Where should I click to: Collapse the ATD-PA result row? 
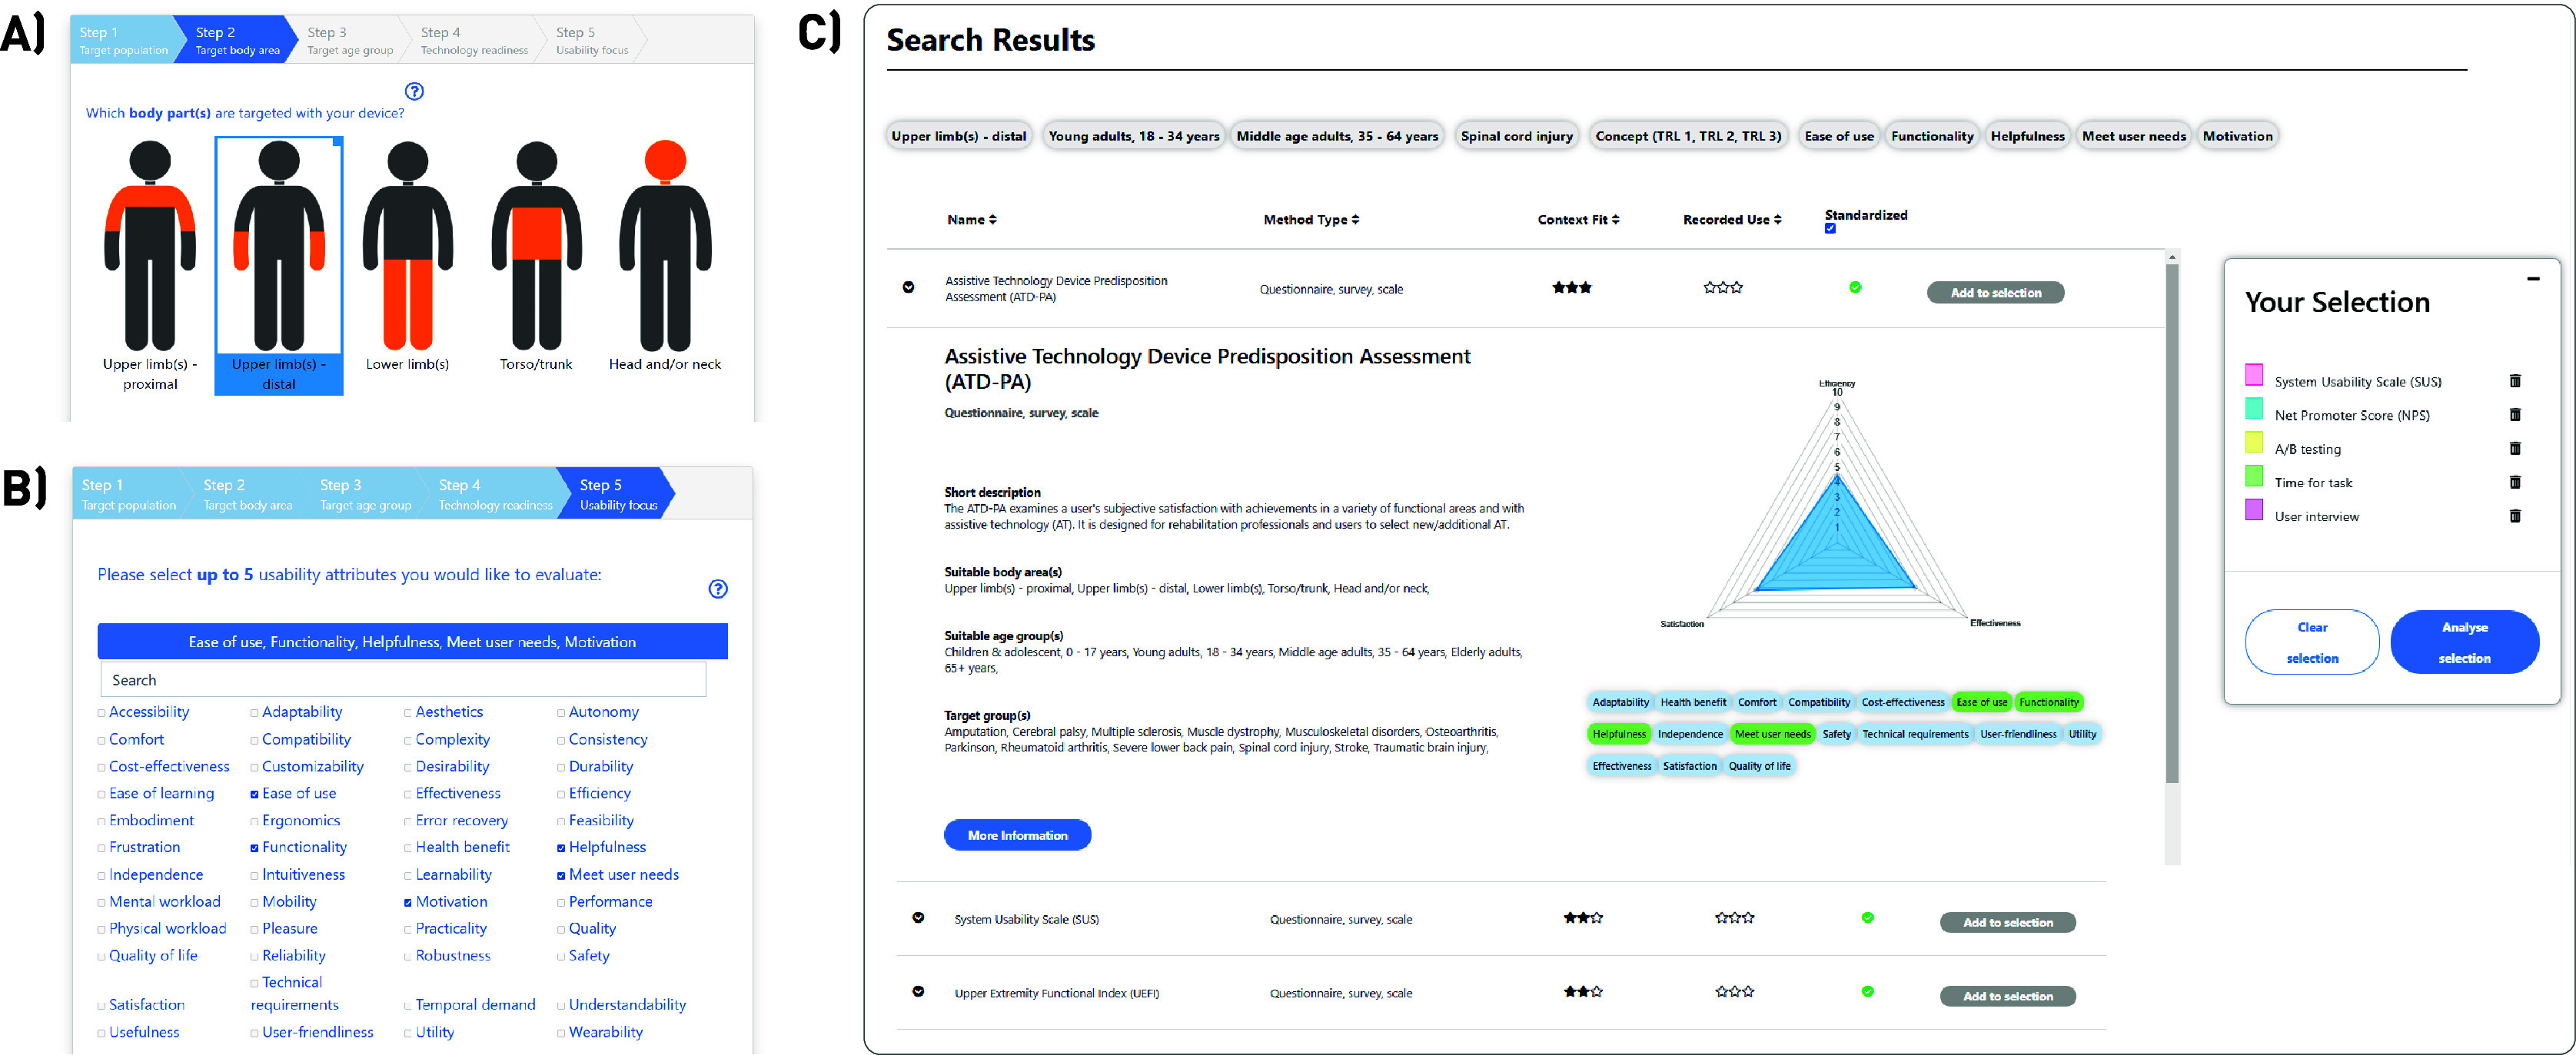click(908, 288)
